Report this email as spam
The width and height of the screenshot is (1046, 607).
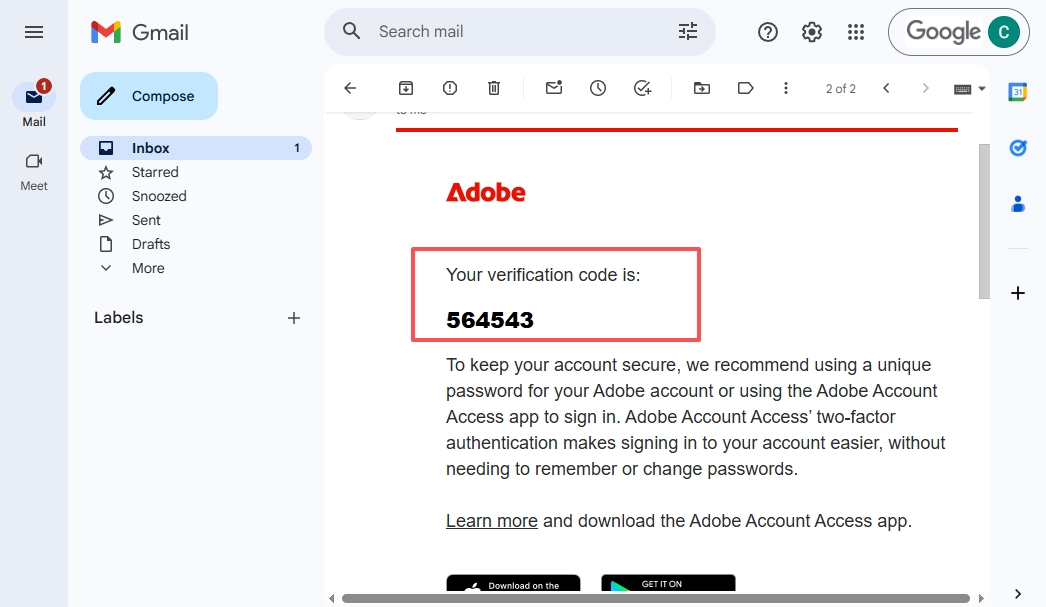coord(450,88)
